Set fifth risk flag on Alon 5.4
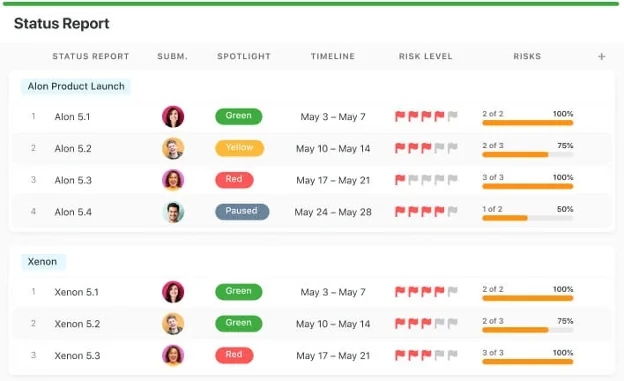This screenshot has height=381, width=624. click(452, 211)
